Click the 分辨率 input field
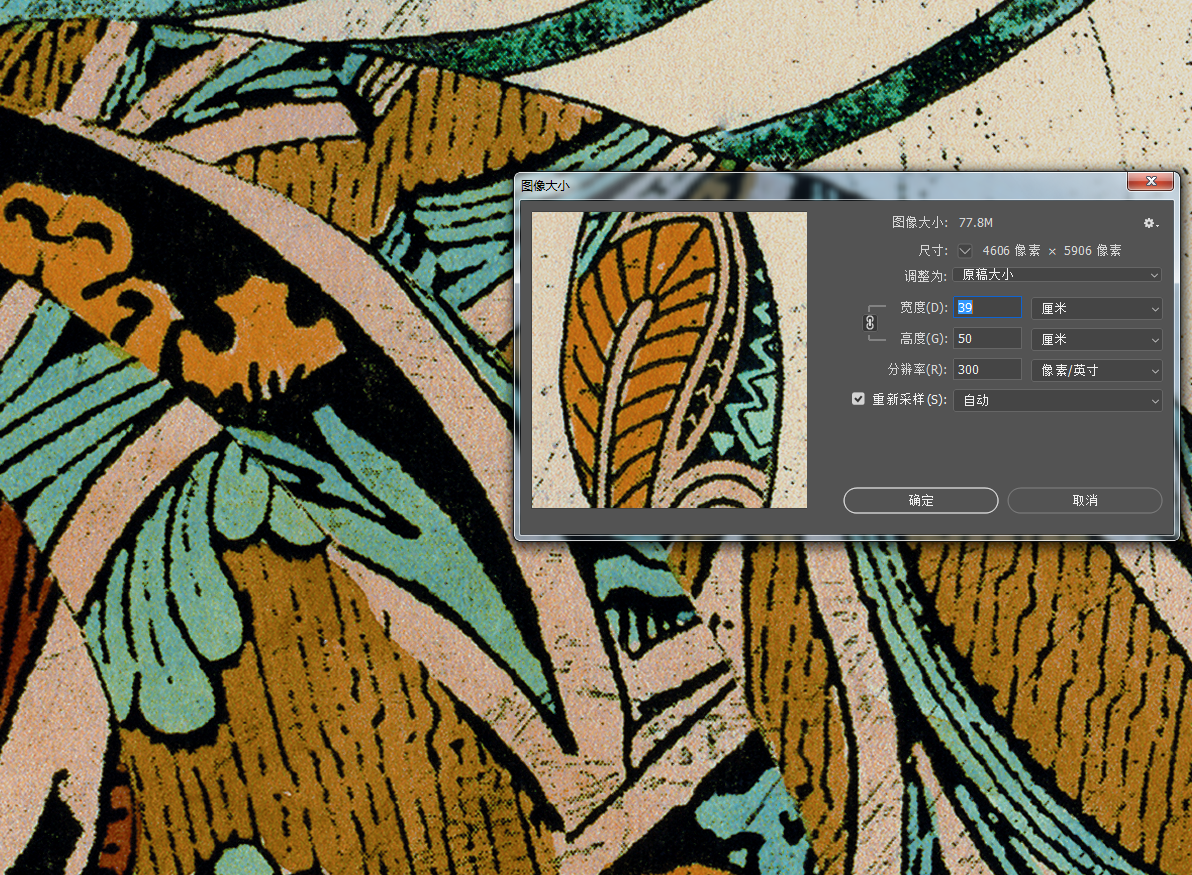This screenshot has width=1192, height=875. 988,369
